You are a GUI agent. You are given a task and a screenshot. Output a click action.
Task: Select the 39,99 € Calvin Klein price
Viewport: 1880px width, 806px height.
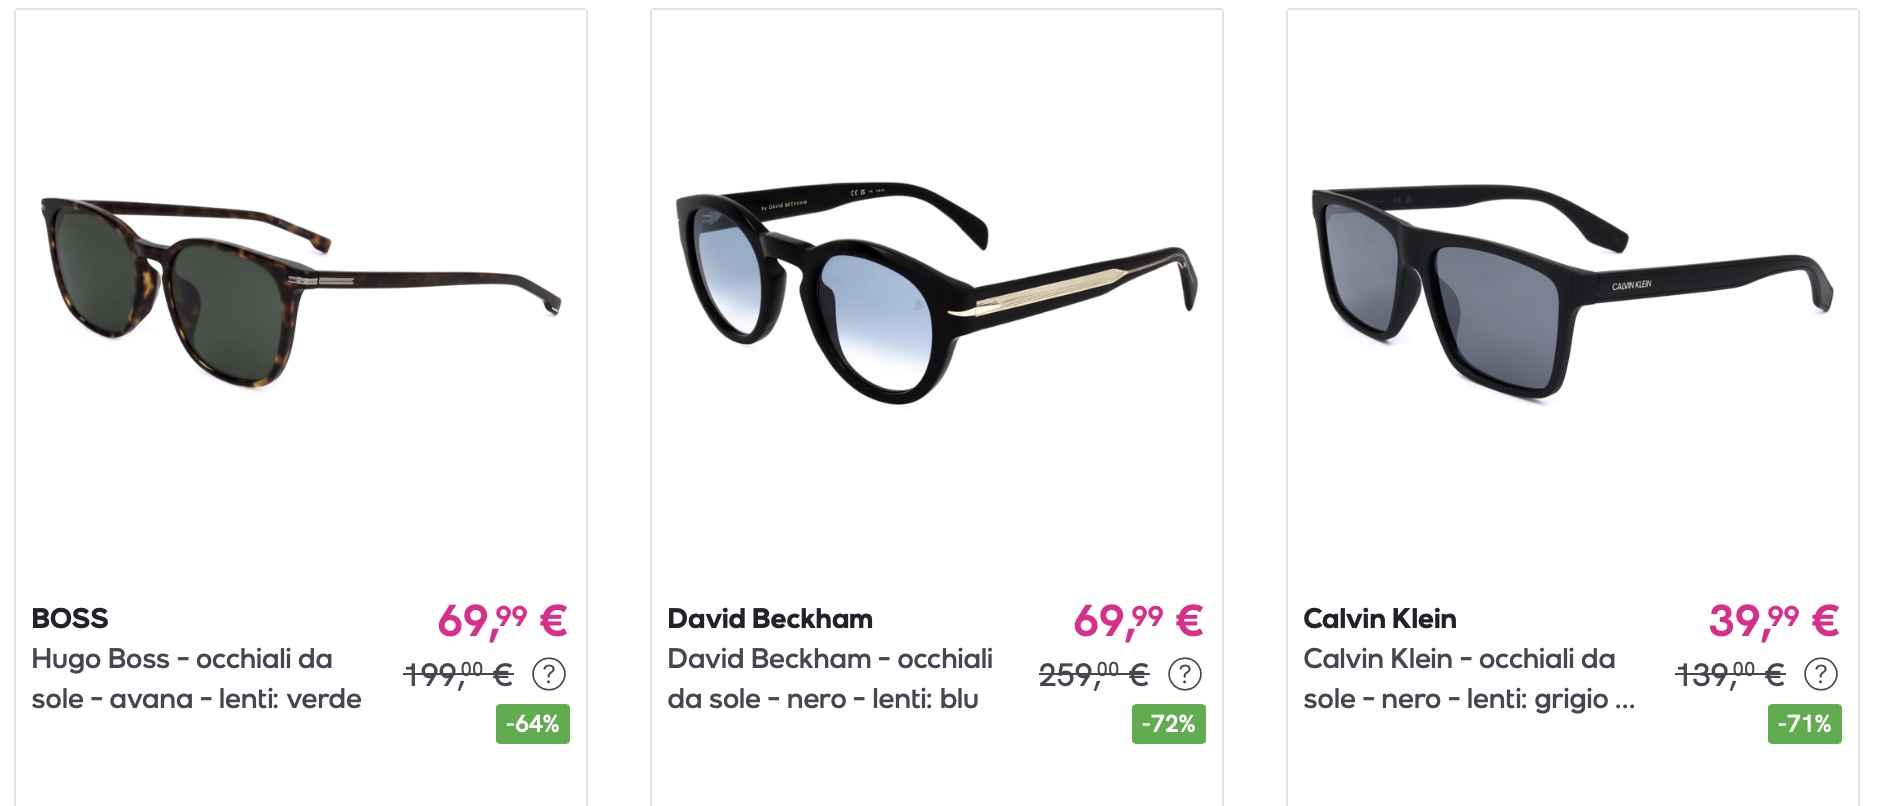click(x=1774, y=621)
